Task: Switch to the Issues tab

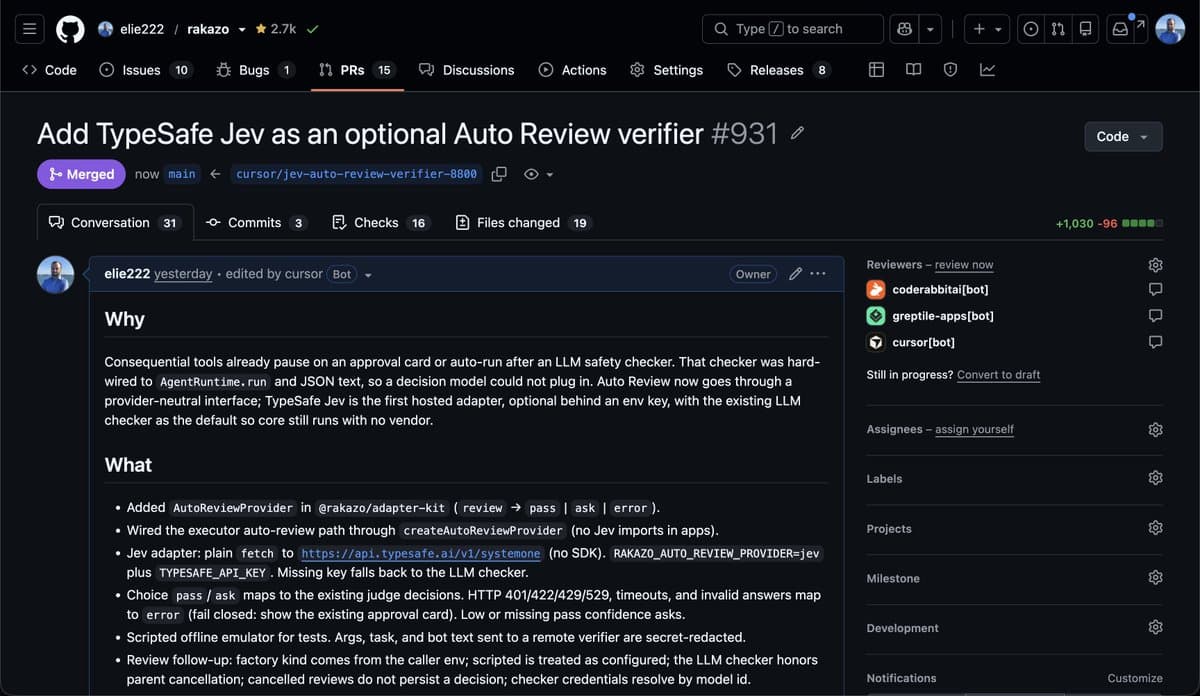Action: pyautogui.click(x=146, y=70)
